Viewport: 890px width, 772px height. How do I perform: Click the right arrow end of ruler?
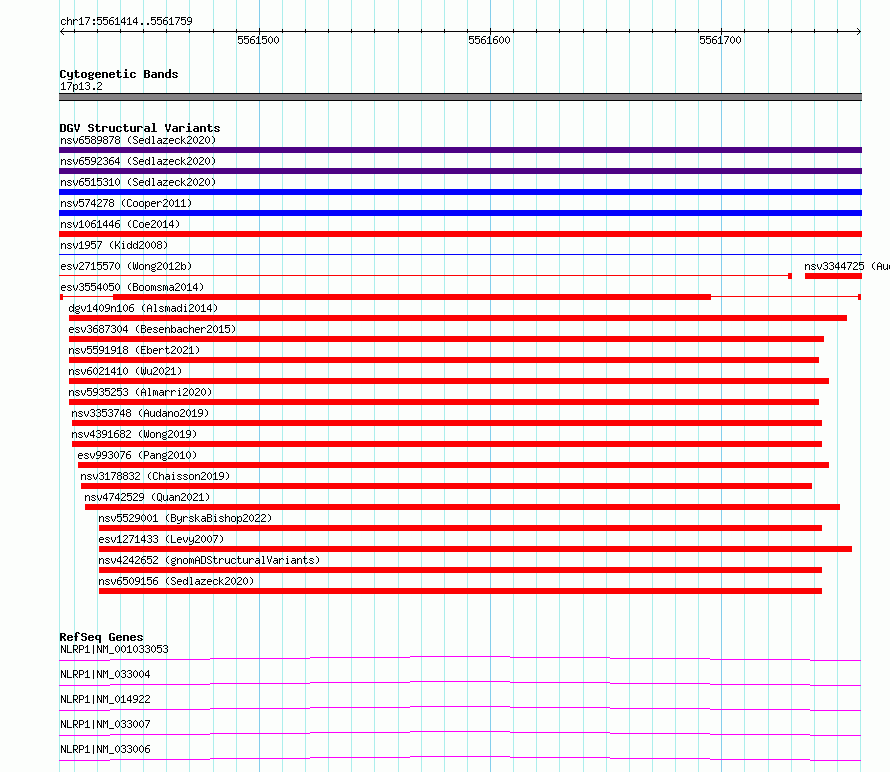click(859, 31)
